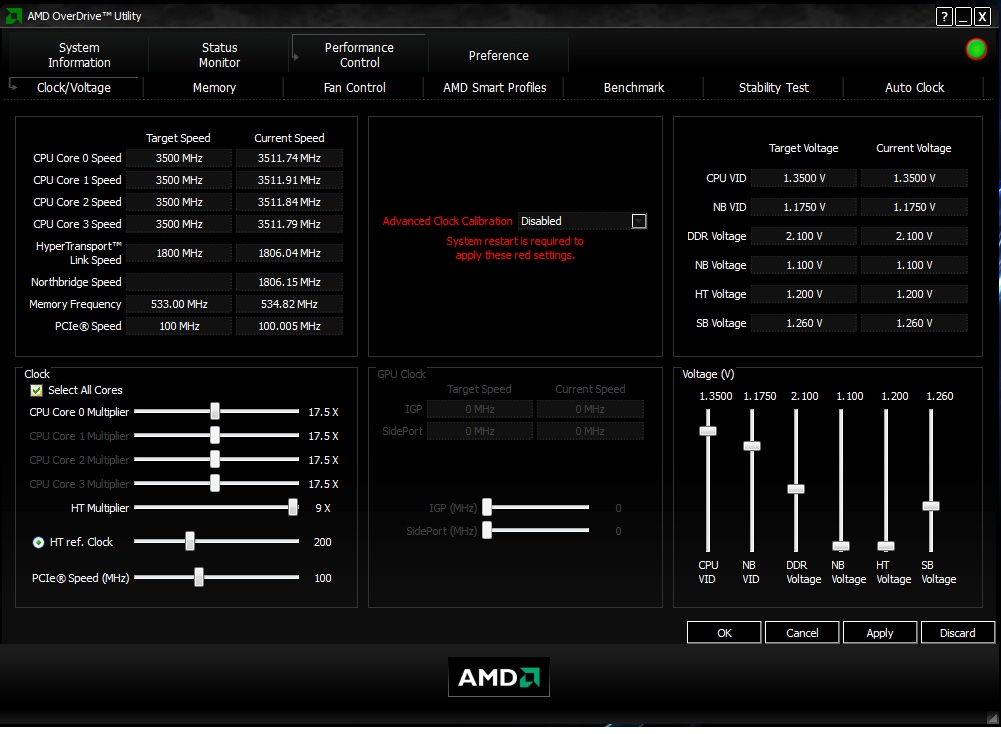Click the empty Northbridge Speed target field
Image resolution: width=1001 pixels, height=734 pixels.
pyautogui.click(x=179, y=281)
